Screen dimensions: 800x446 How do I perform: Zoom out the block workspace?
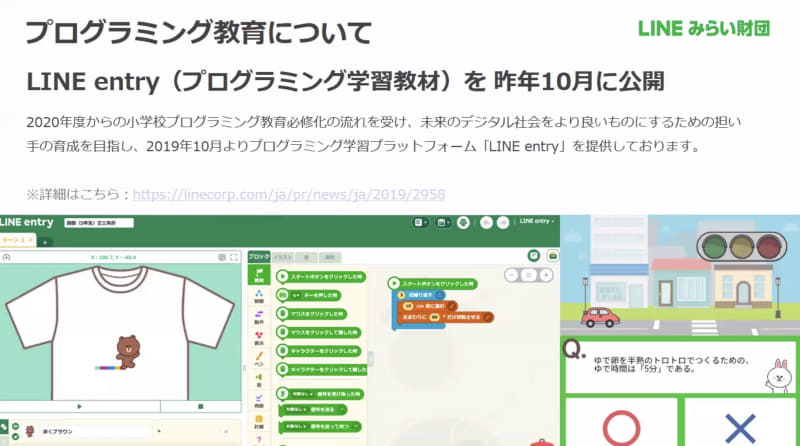point(512,276)
